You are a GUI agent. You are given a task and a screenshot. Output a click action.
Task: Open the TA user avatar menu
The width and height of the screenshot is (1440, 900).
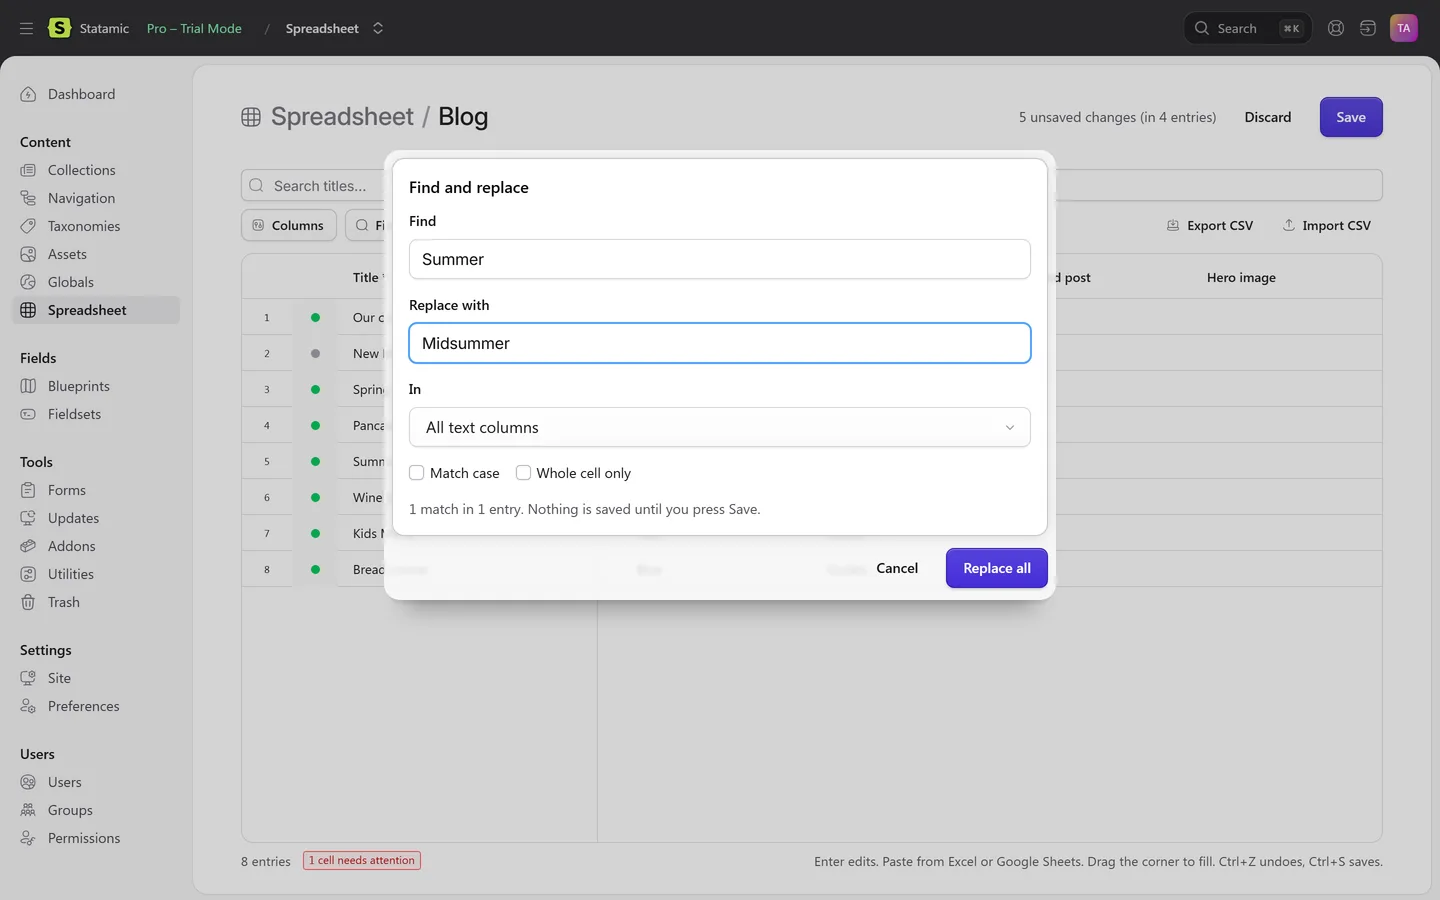pos(1404,28)
